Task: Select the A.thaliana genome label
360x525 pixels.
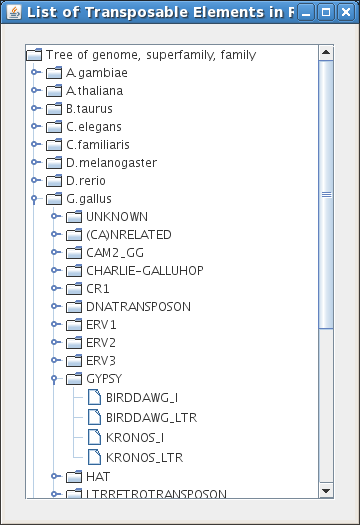Action: (94, 91)
